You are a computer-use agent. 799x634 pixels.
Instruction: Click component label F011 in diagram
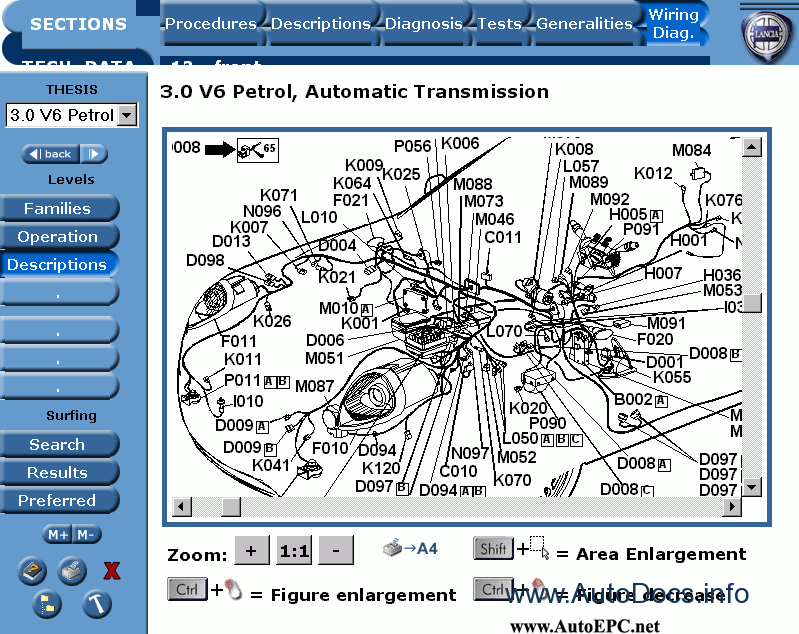(x=238, y=341)
